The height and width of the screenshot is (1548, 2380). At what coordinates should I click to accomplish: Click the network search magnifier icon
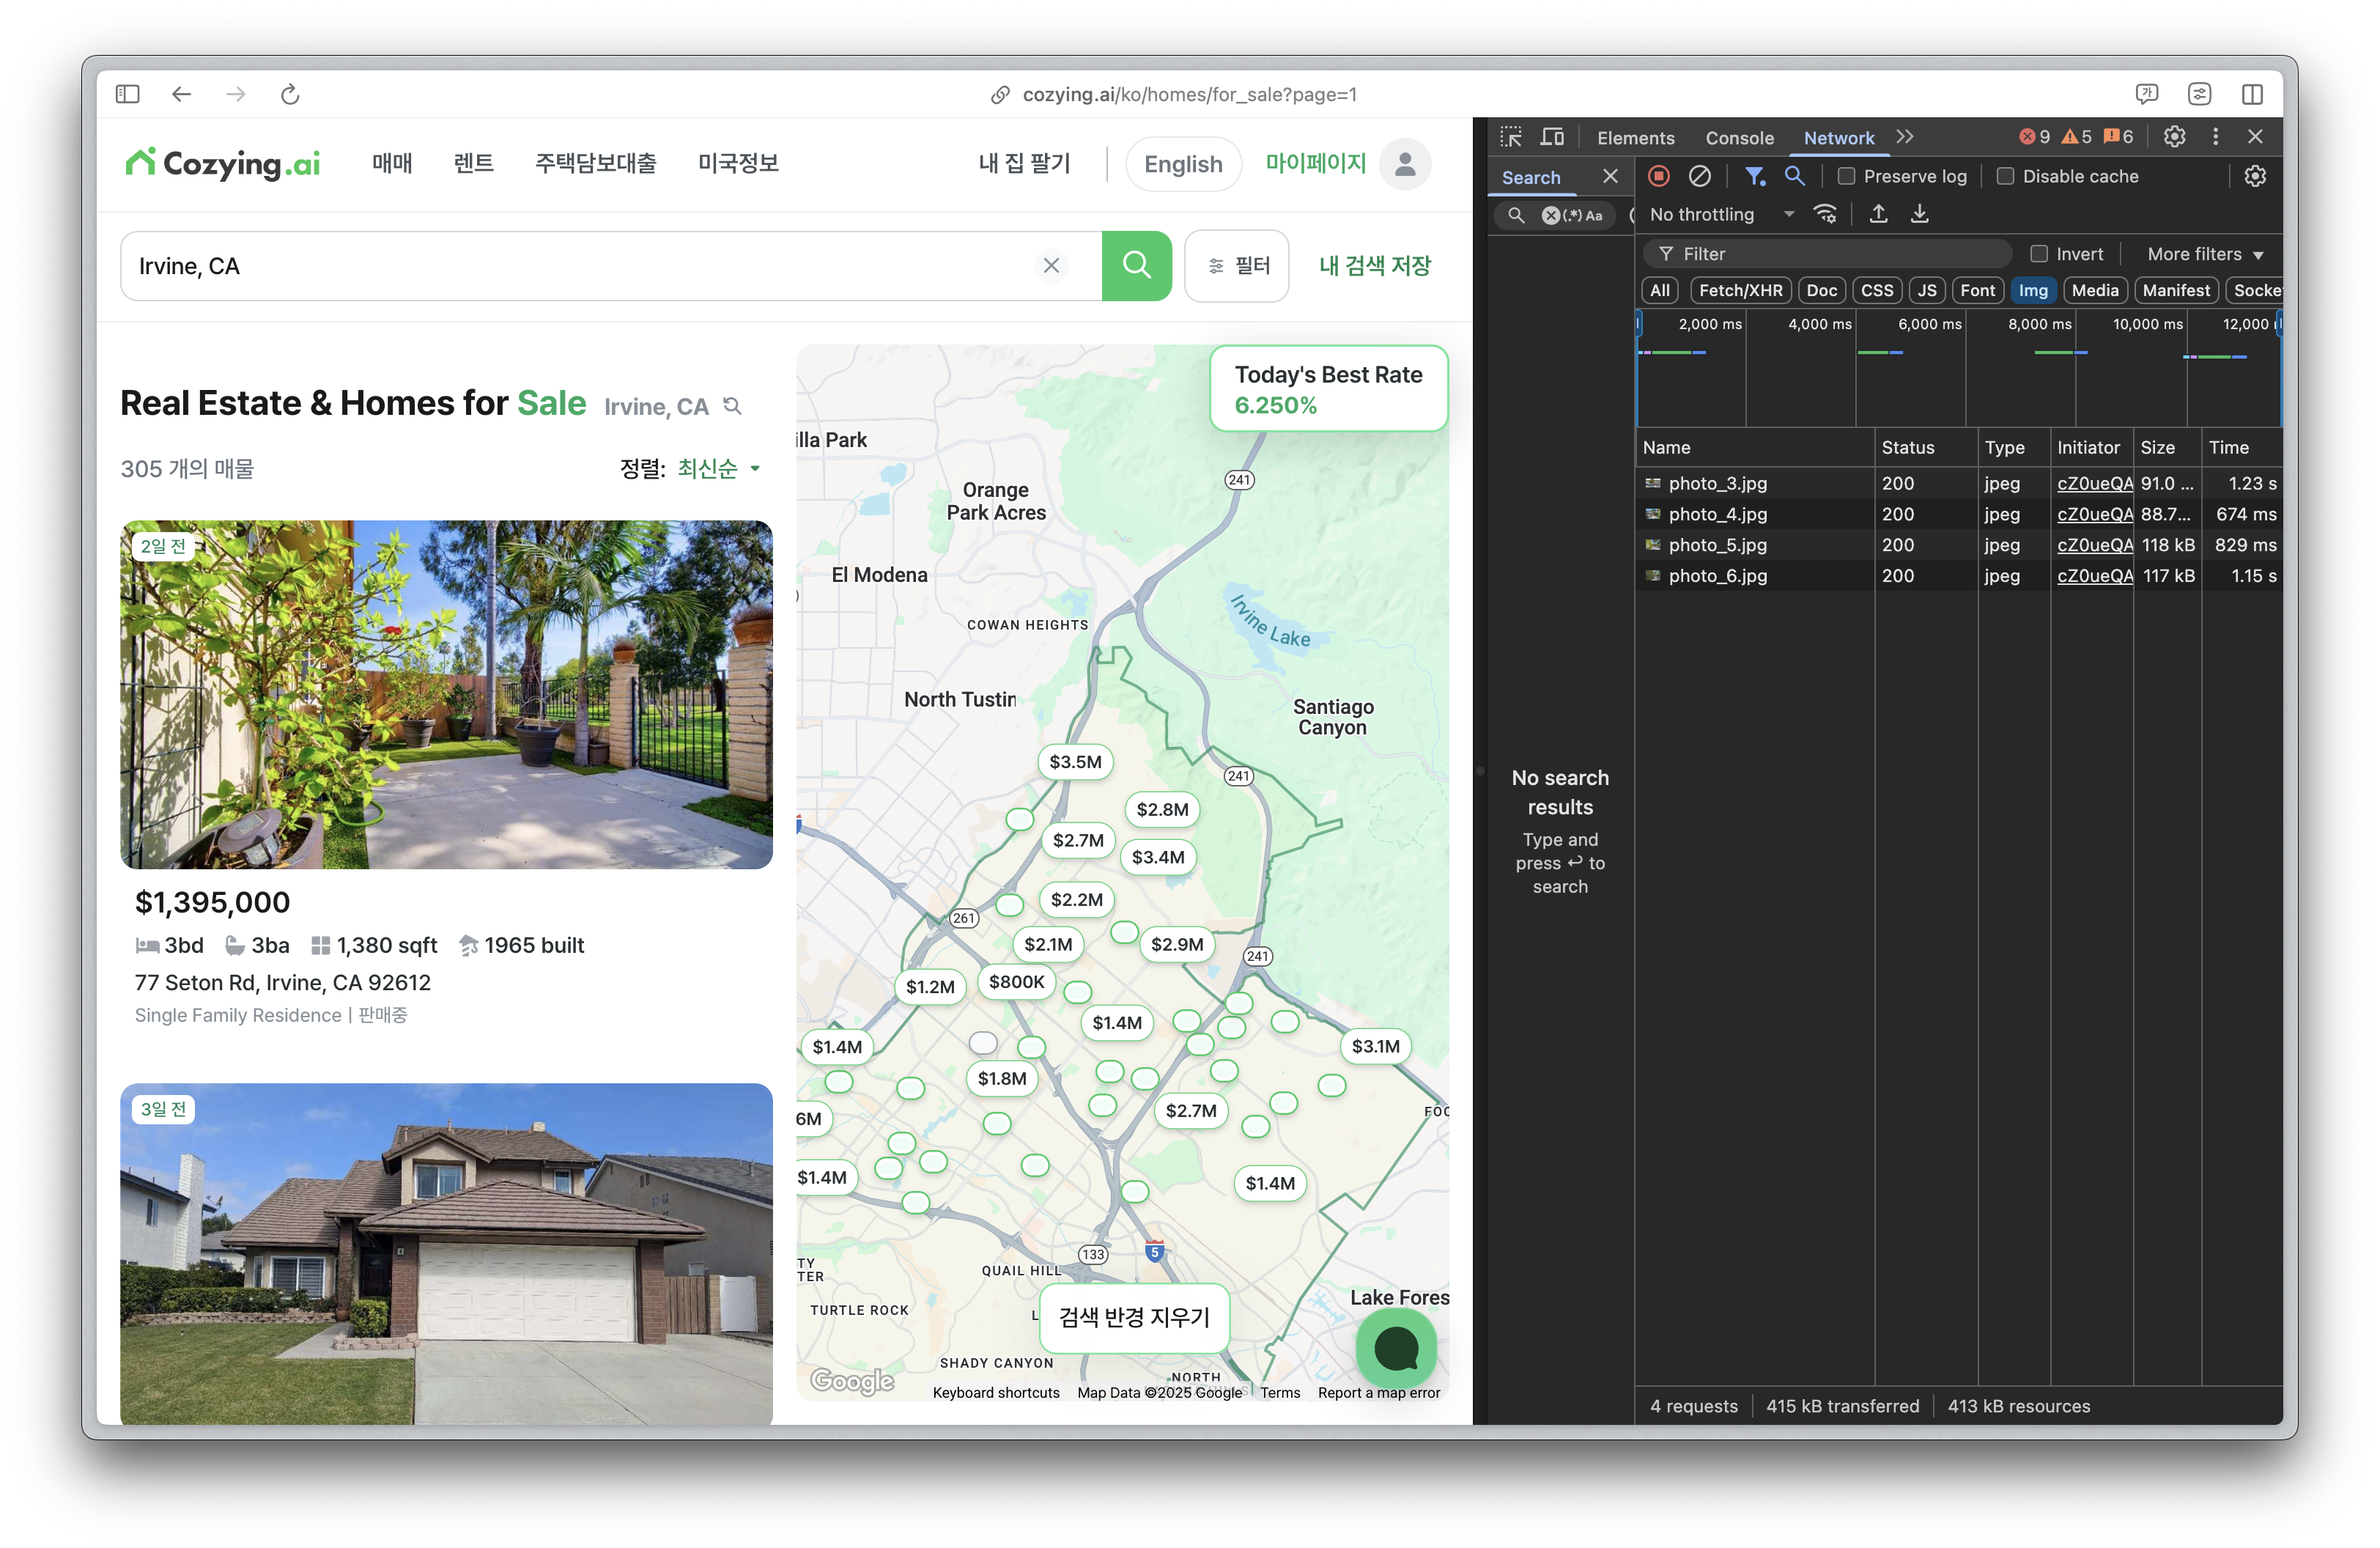tap(1795, 176)
